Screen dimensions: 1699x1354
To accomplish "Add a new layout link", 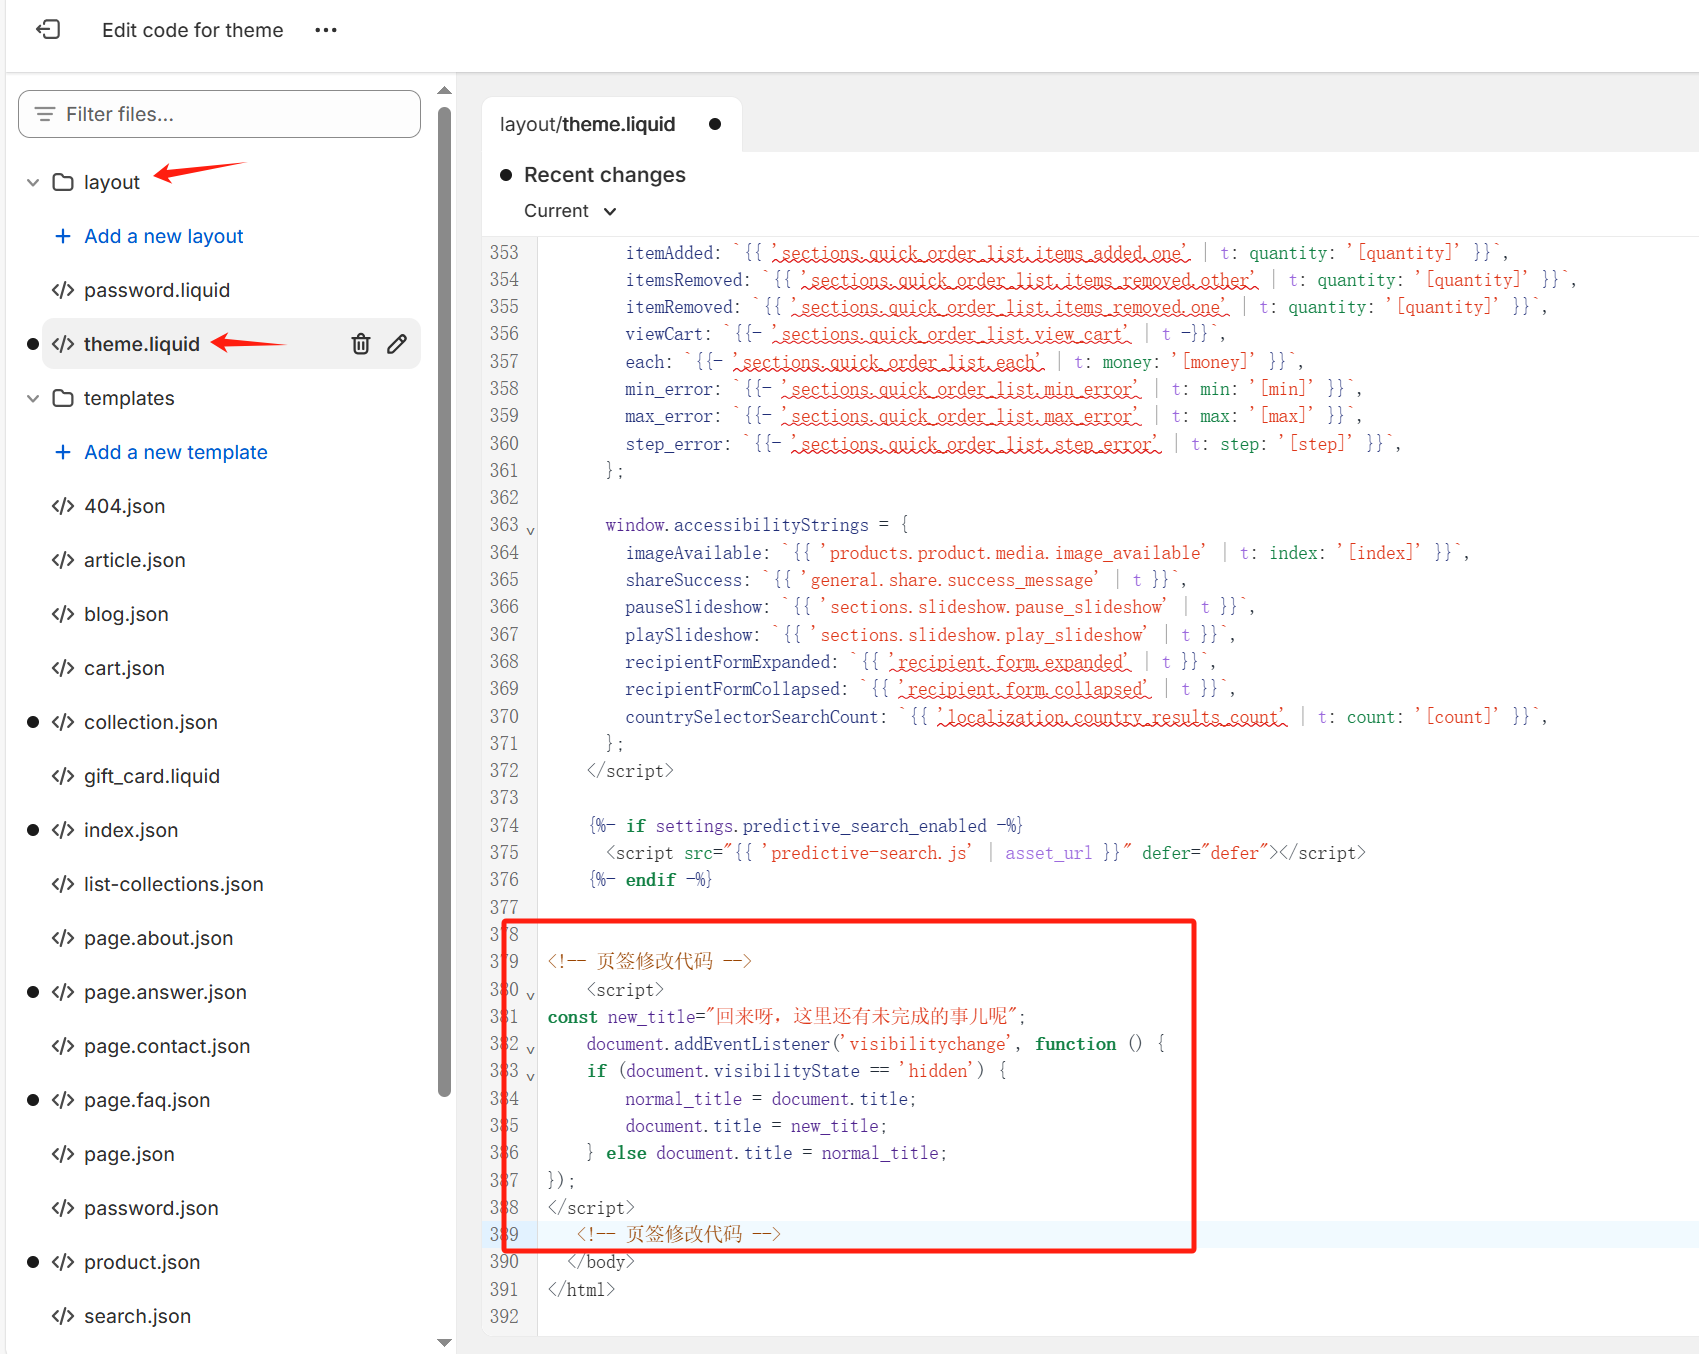I will pos(163,236).
